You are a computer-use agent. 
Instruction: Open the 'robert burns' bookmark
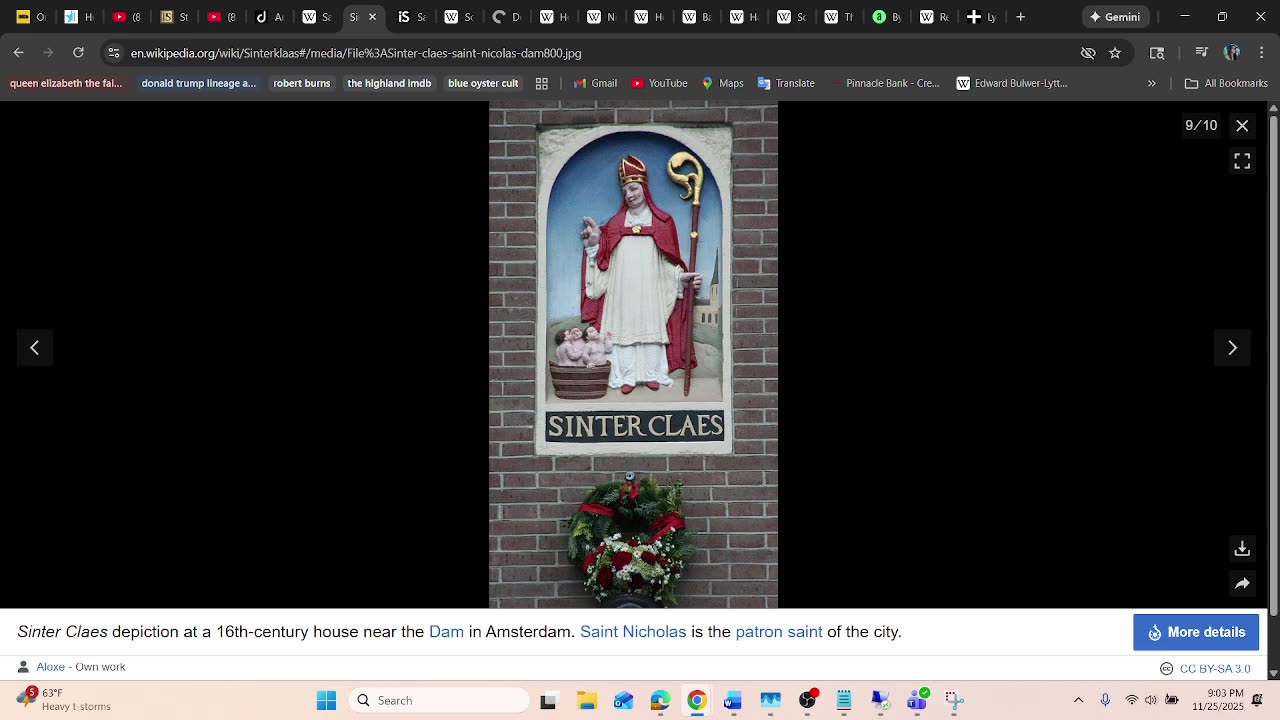pos(302,83)
